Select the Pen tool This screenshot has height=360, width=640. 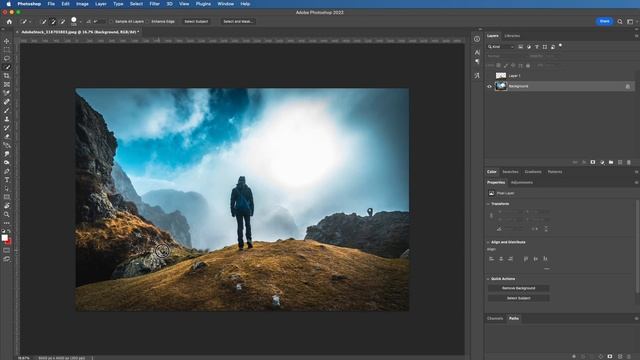[7, 171]
